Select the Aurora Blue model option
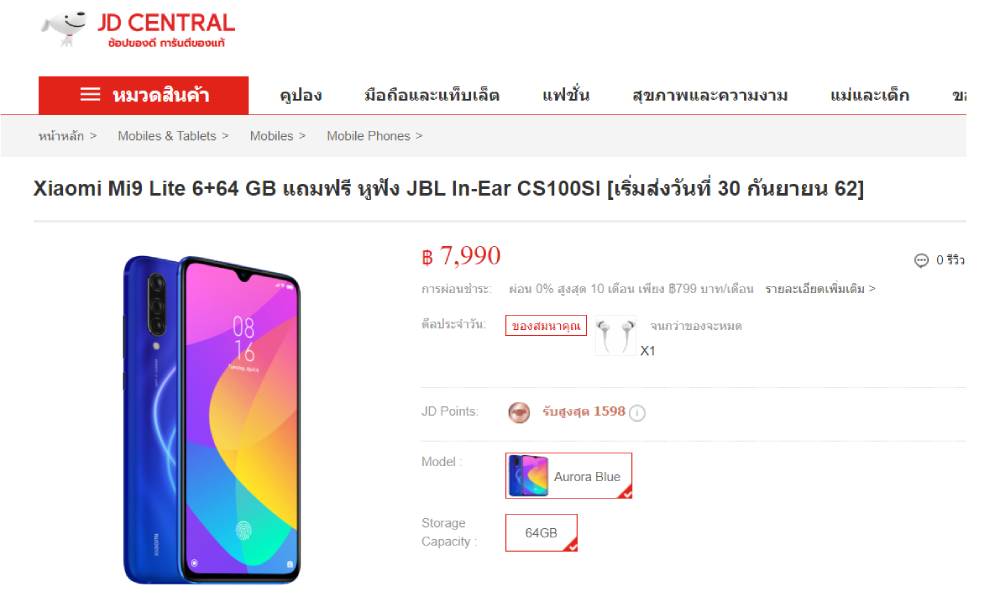This screenshot has height=597, width=1000. pyautogui.click(x=568, y=476)
